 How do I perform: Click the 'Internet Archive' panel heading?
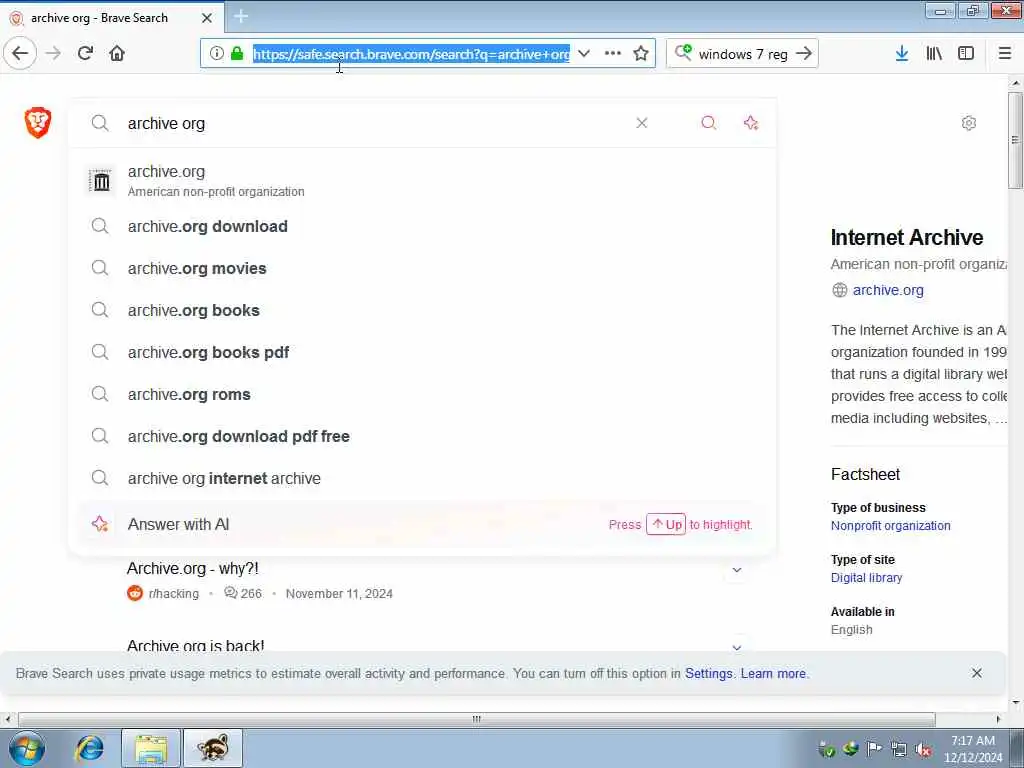[x=906, y=238]
